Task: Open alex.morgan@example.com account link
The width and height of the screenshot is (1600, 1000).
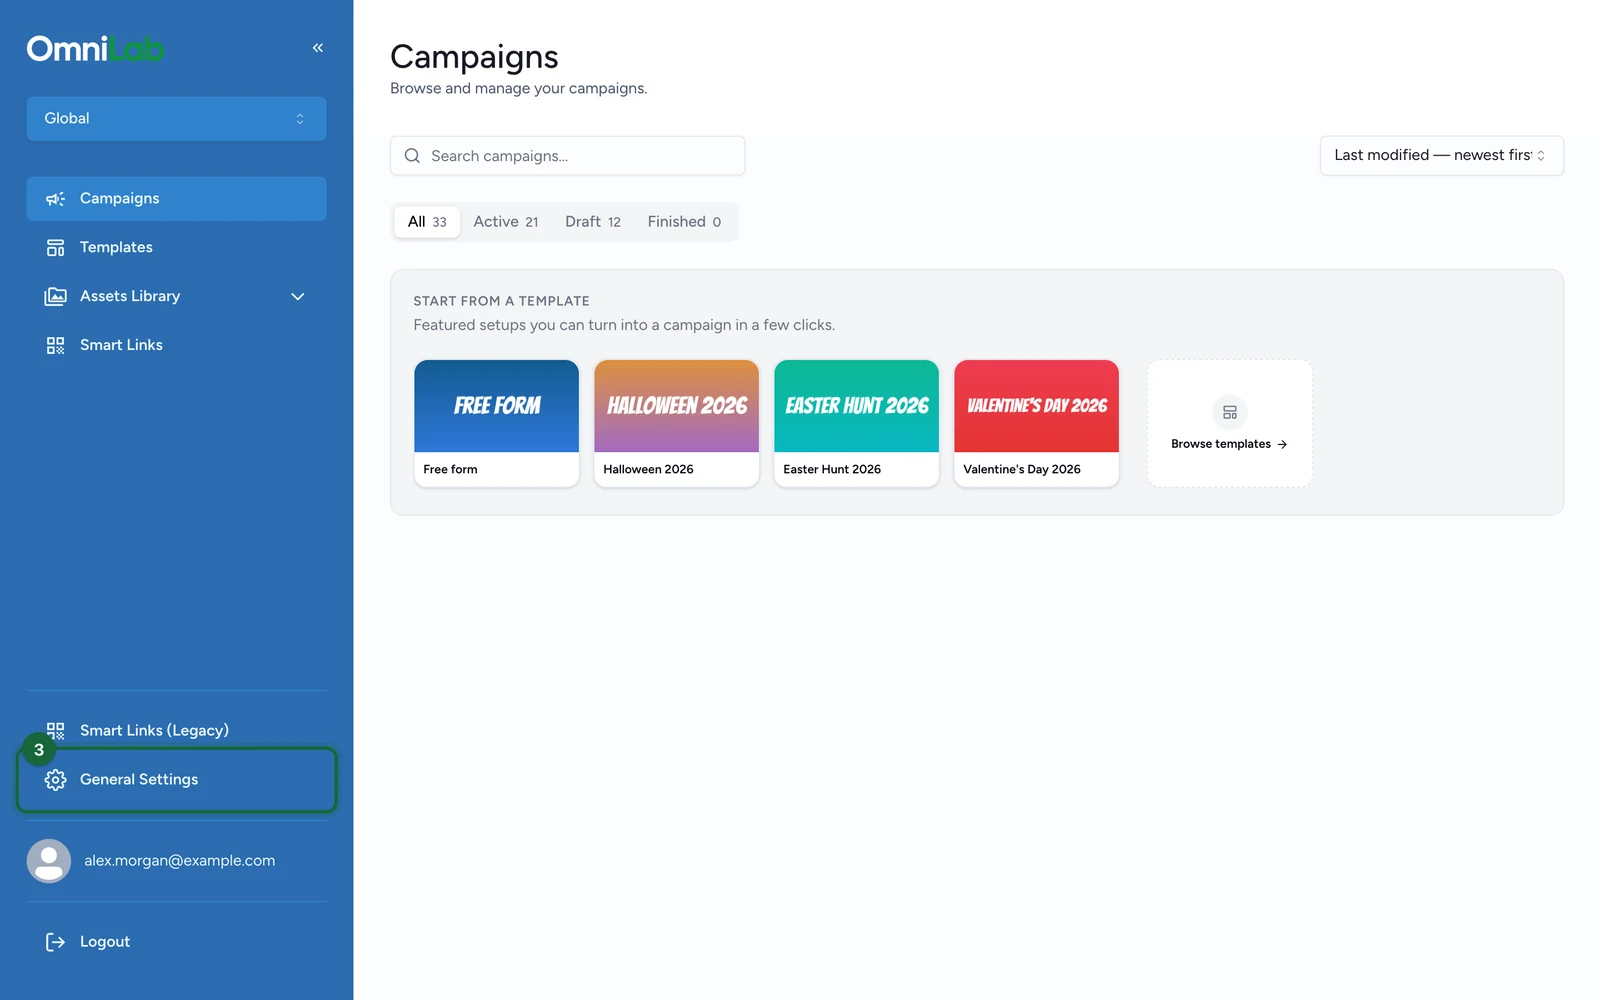Action: (179, 861)
